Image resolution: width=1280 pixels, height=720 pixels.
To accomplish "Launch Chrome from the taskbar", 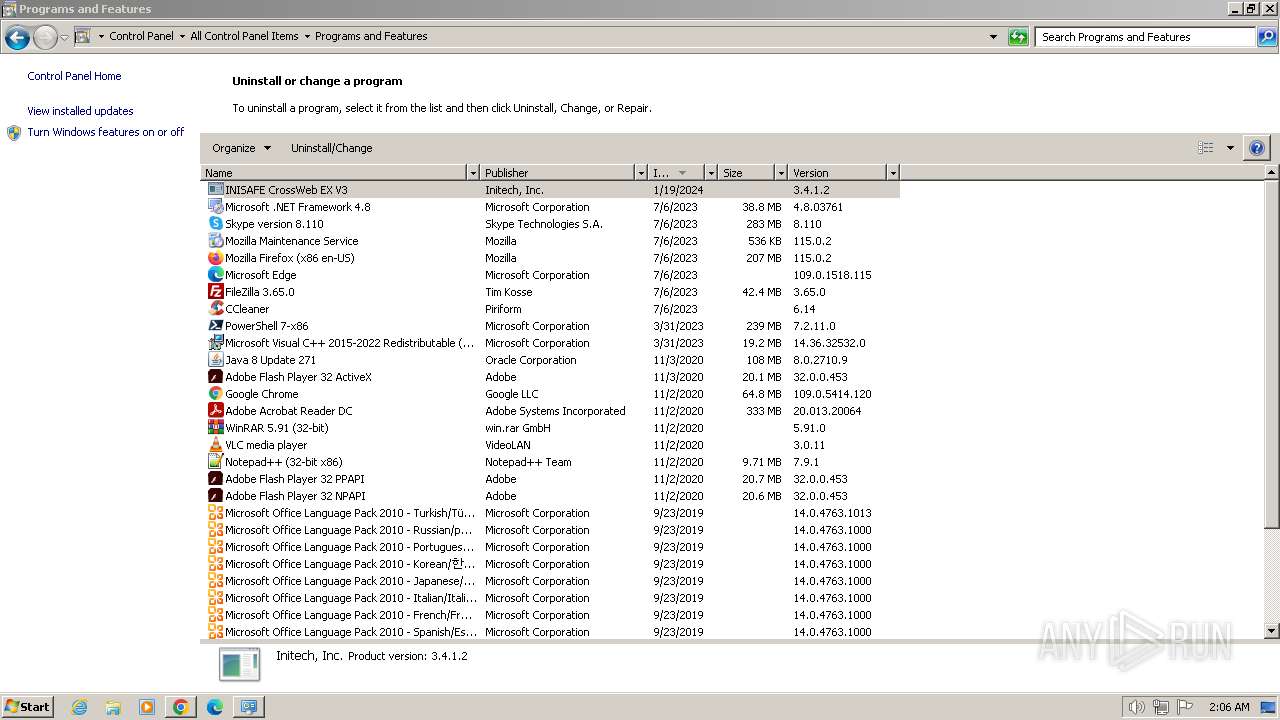I will click(x=181, y=707).
